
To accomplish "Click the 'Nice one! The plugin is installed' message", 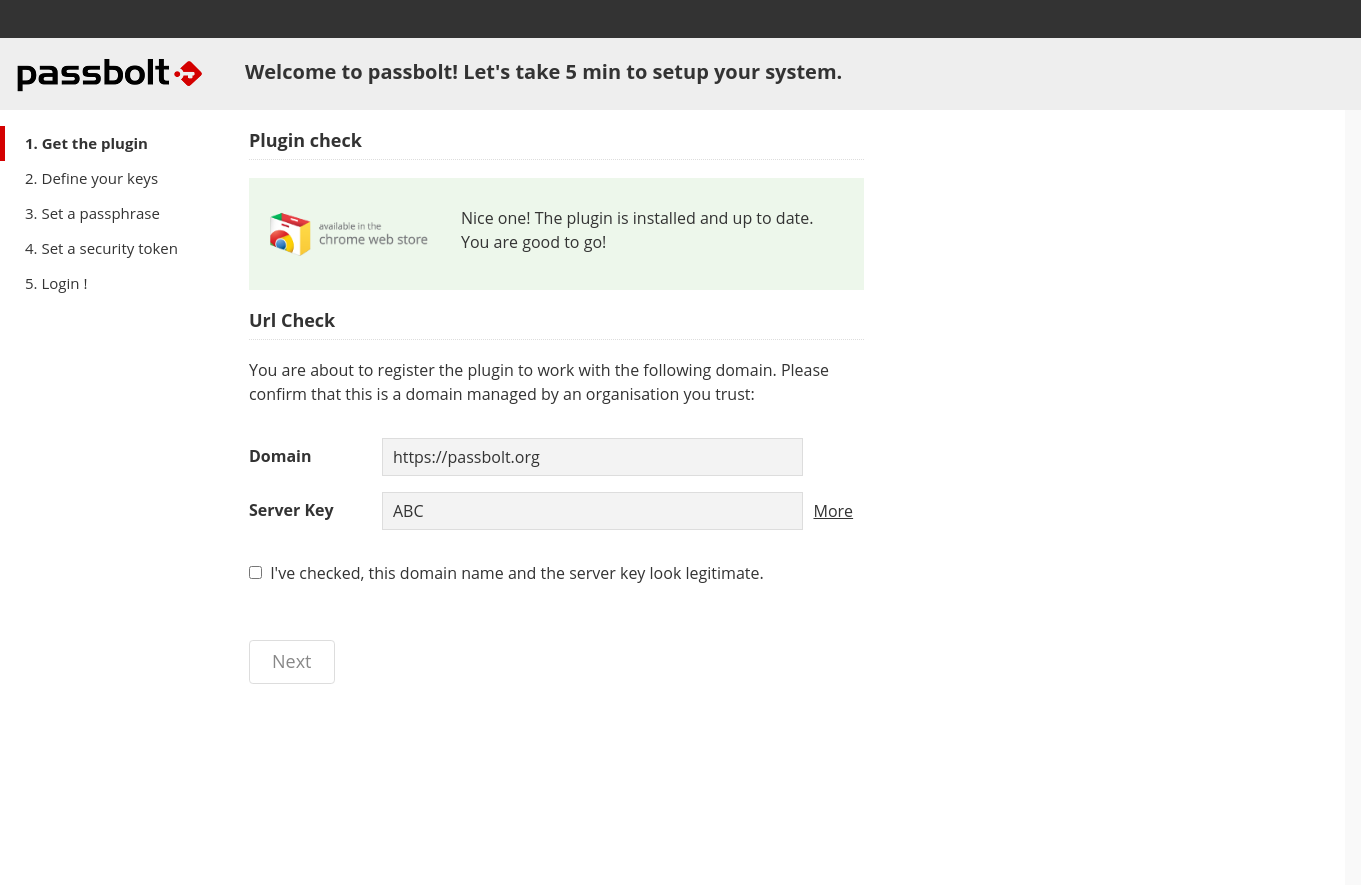I will tap(637, 230).
